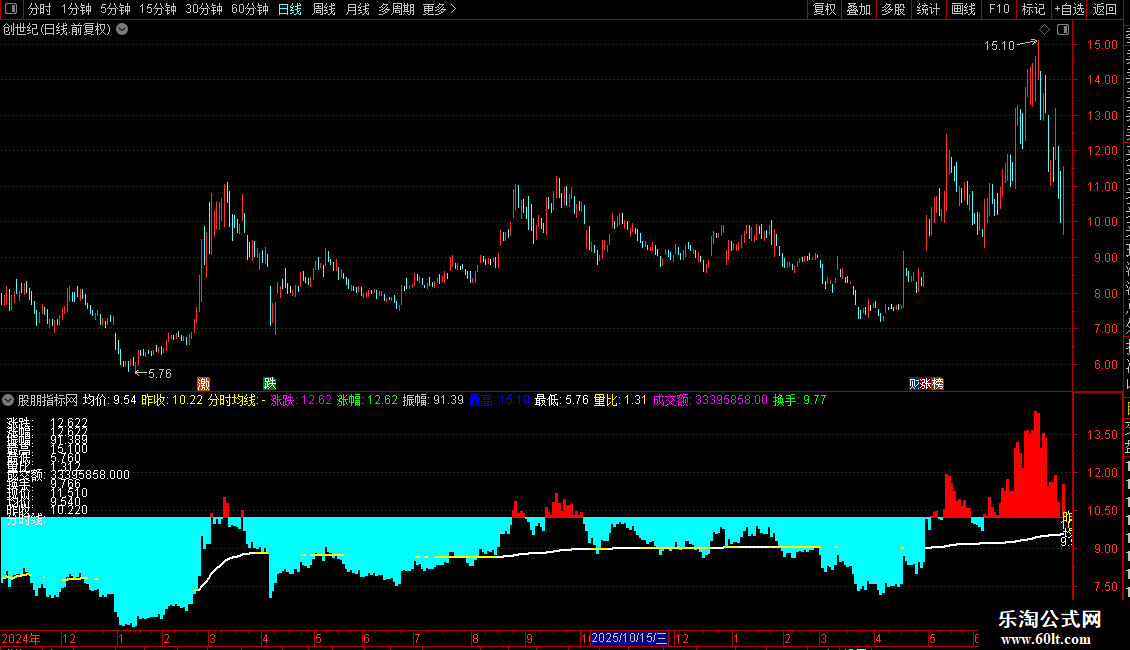Screen dimensions: 1130x650
Task: Click the 均价: 9.54 value
Action: [110, 400]
